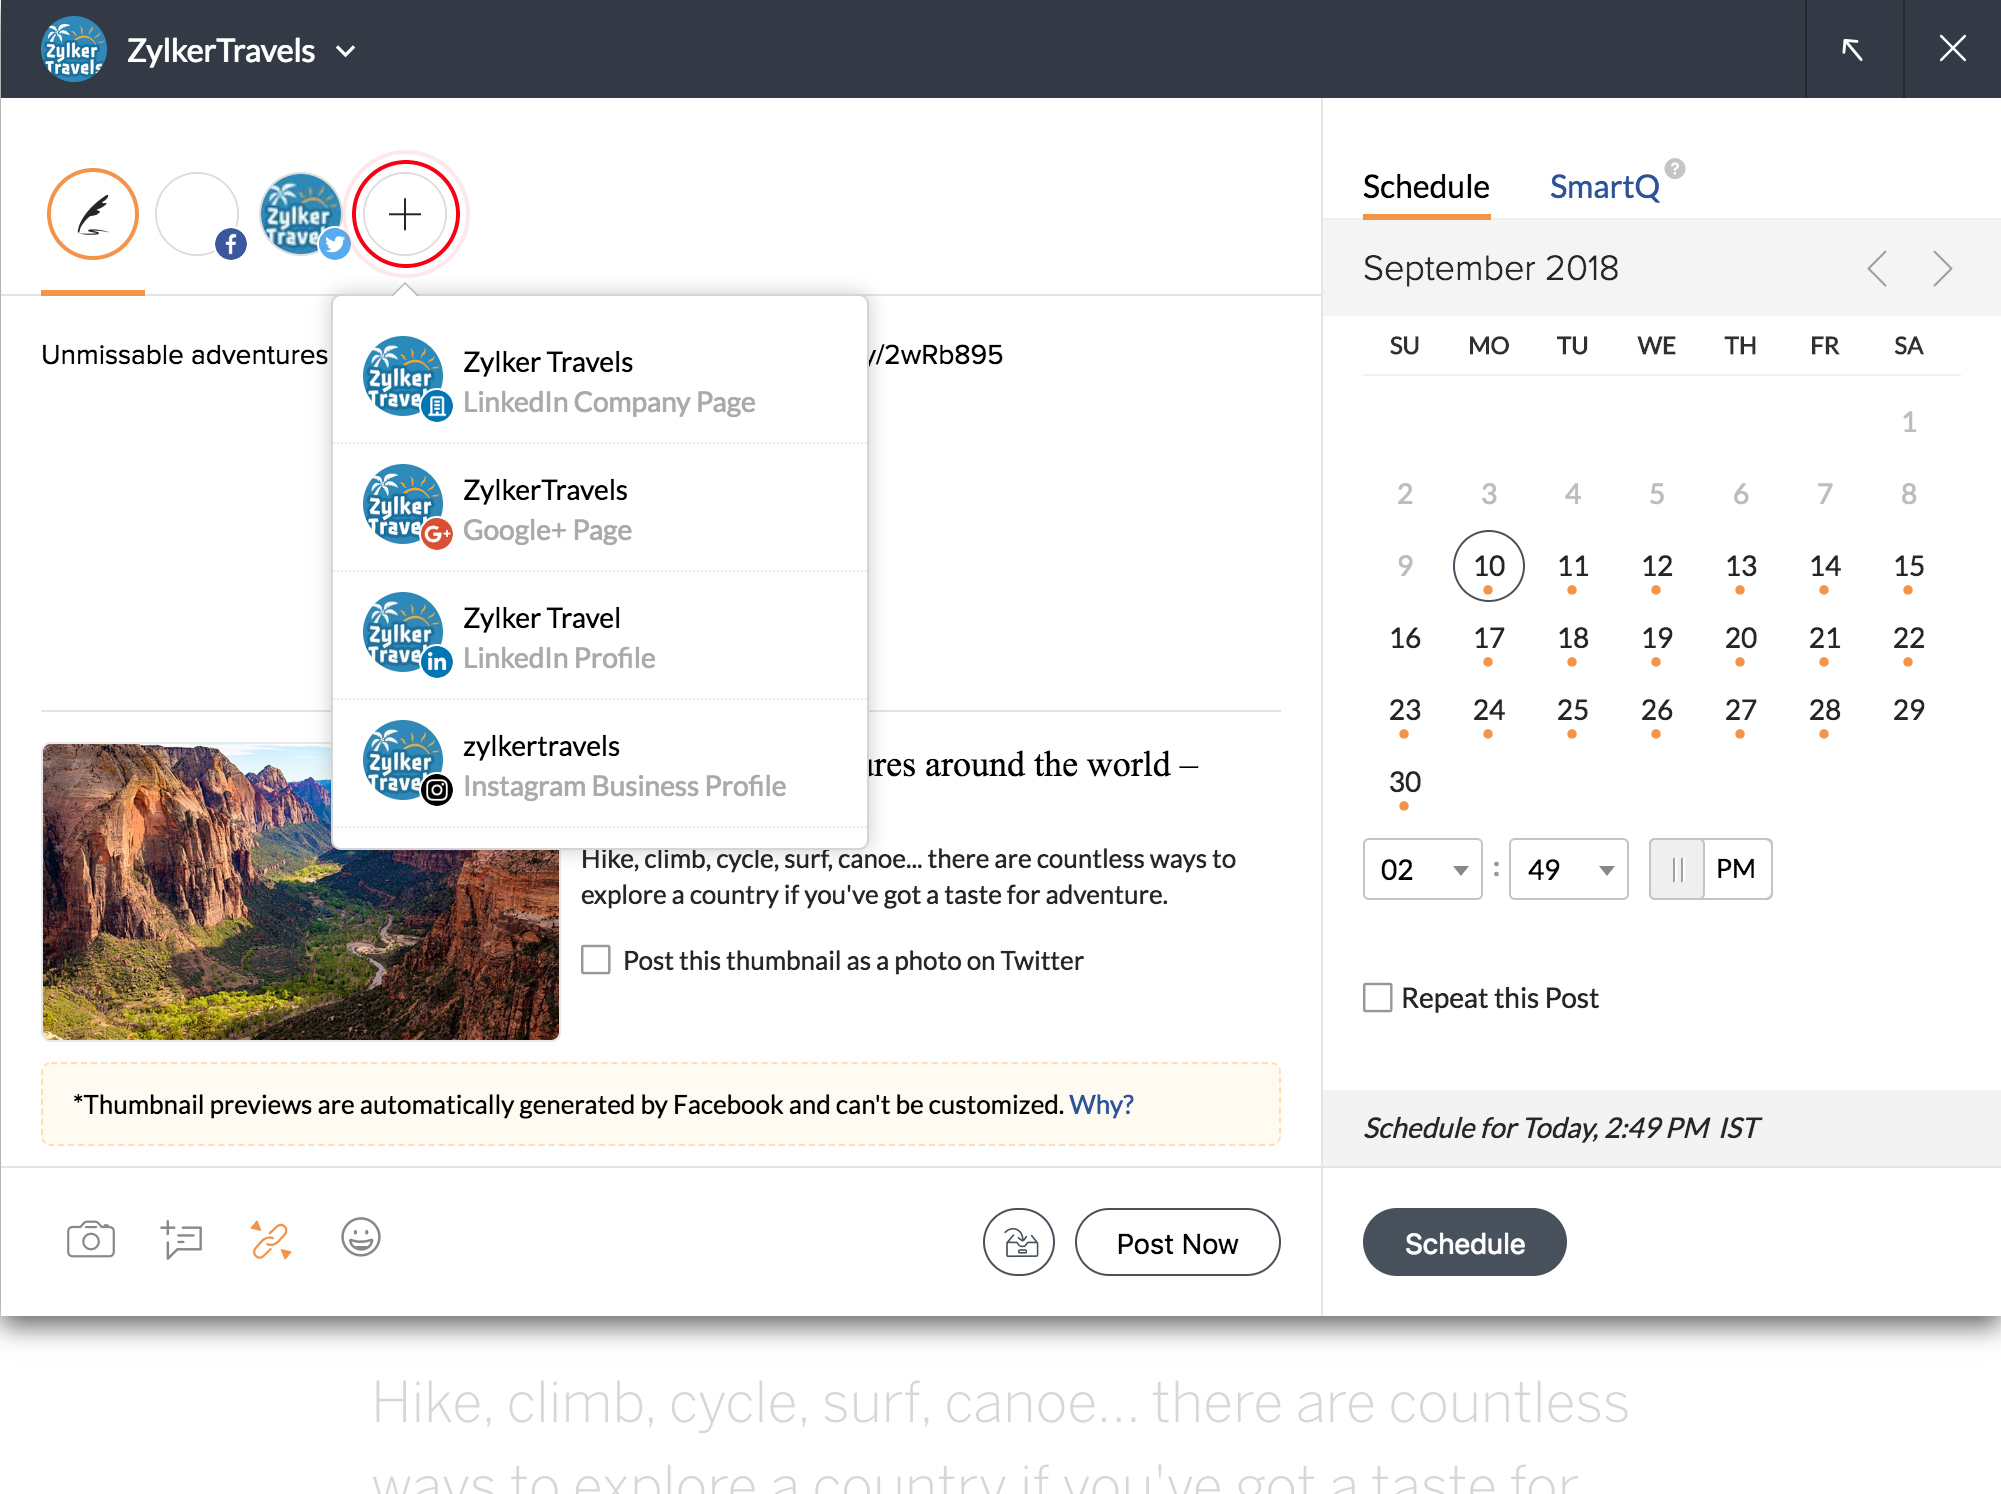This screenshot has height=1494, width=2001.
Task: Select the Facebook channel avatar
Action: pos(198,214)
